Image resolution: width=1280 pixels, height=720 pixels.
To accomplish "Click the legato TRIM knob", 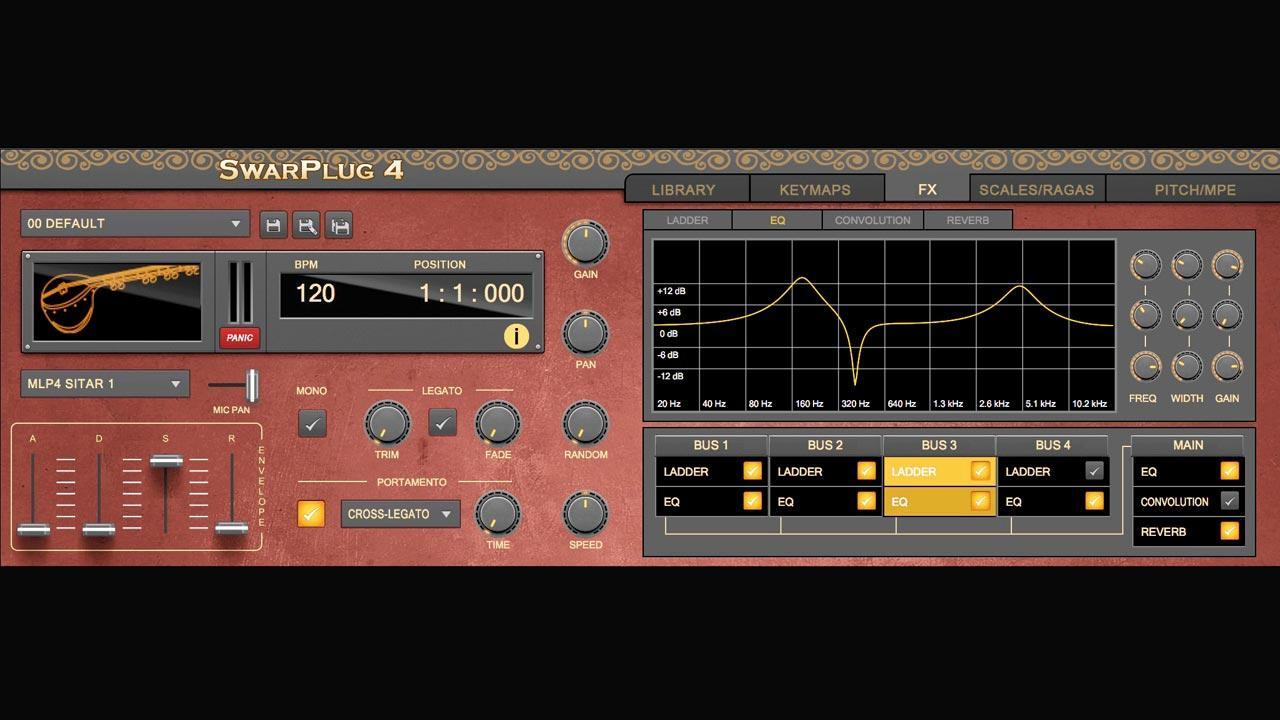I will (387, 423).
